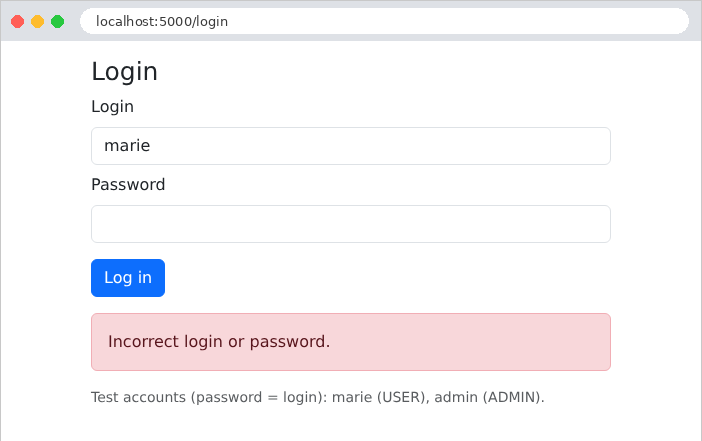Click the Test accounts hint text
Screen dimensions: 702x441
(x=318, y=398)
